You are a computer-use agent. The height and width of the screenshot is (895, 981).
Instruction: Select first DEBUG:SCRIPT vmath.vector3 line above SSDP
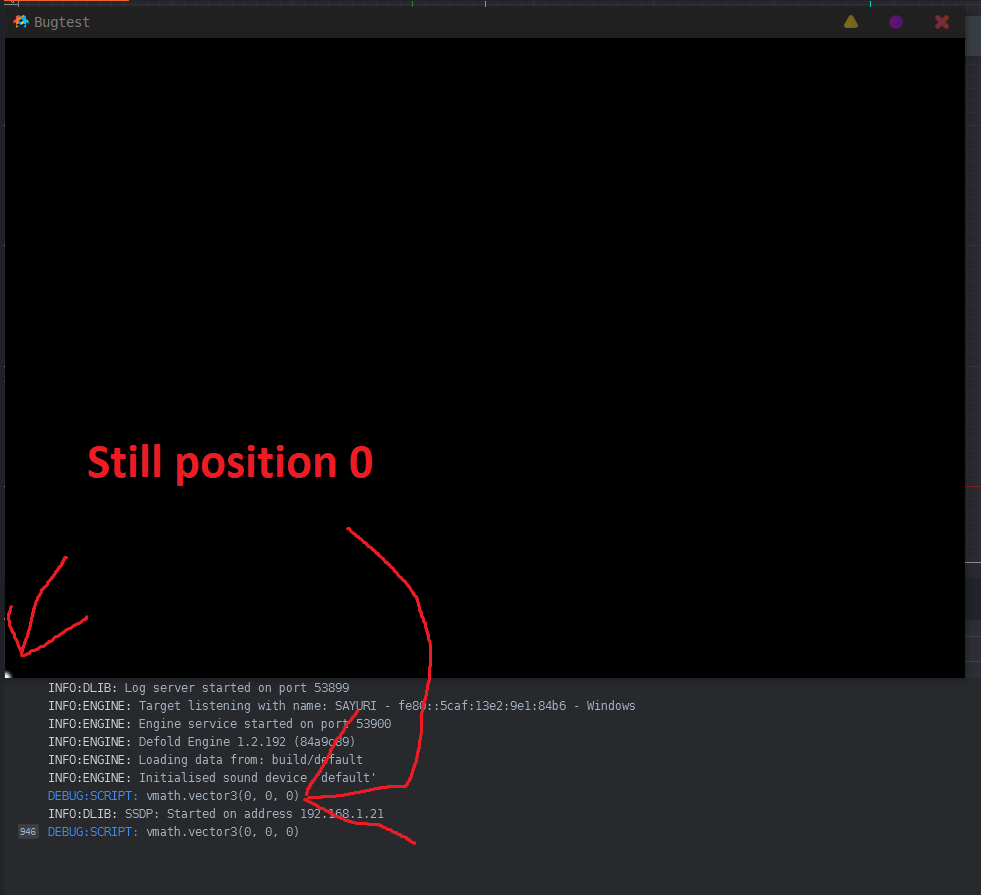[173, 796]
